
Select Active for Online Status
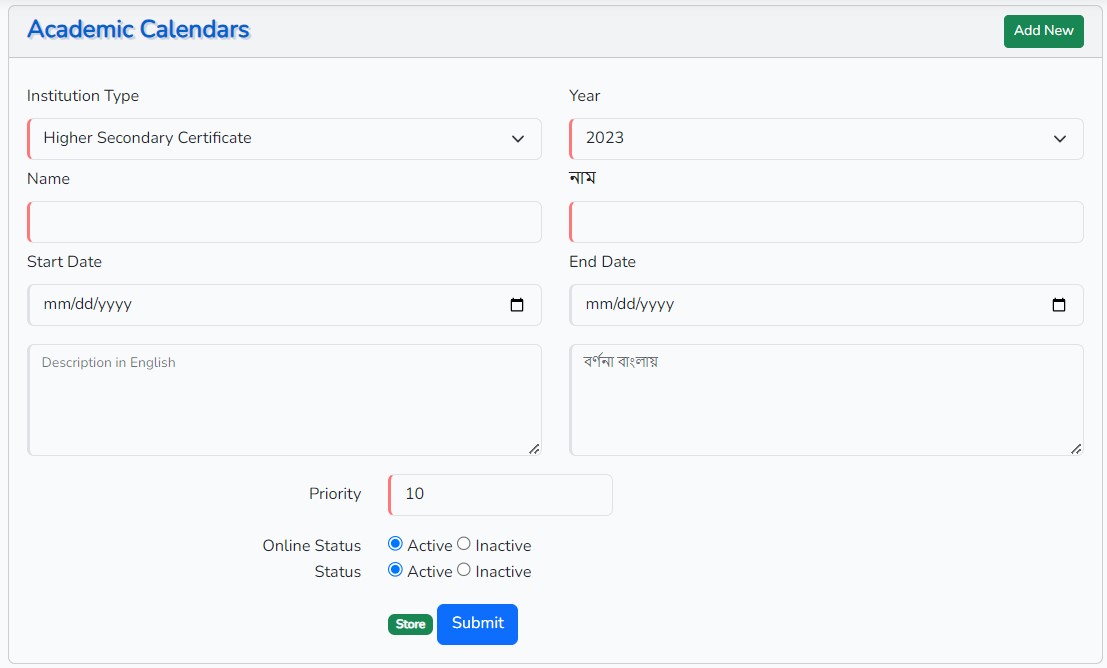click(x=395, y=544)
